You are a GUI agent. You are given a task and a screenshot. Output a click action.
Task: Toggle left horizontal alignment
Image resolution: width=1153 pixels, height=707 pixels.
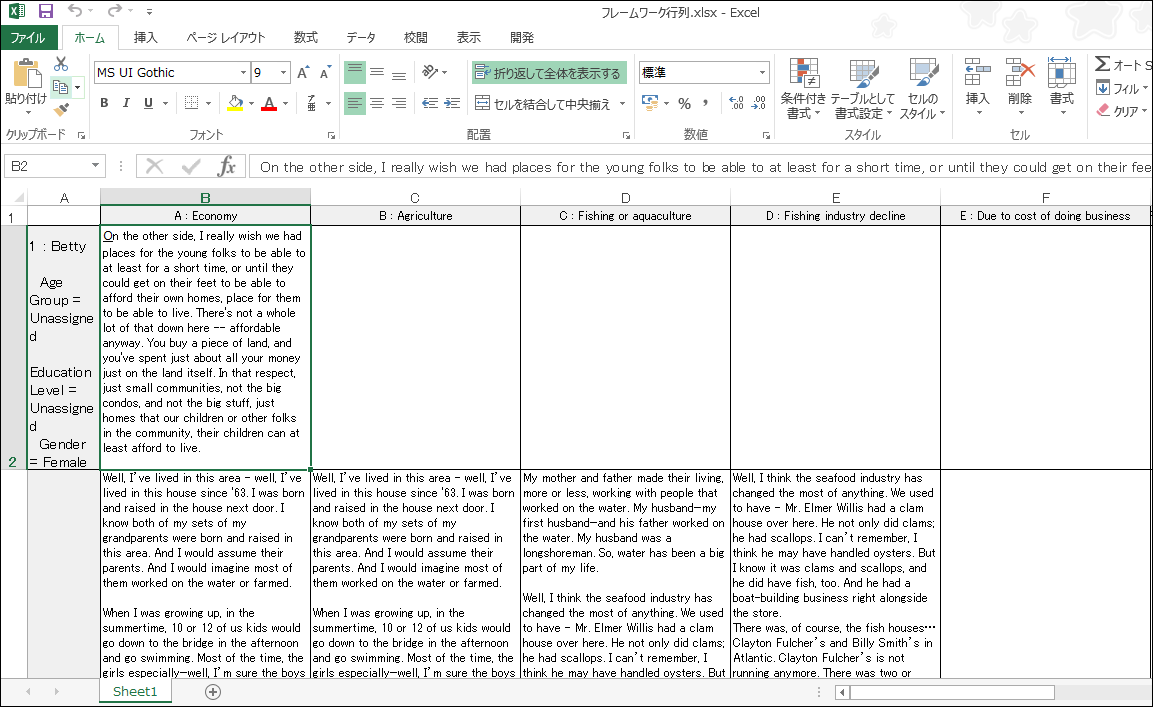[x=355, y=103]
